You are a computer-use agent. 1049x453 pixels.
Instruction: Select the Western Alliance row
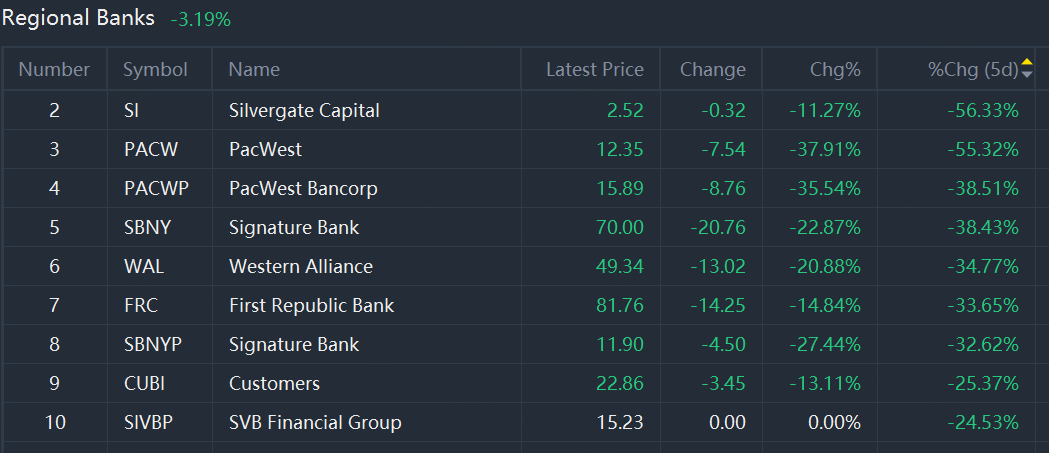pyautogui.click(x=518, y=266)
